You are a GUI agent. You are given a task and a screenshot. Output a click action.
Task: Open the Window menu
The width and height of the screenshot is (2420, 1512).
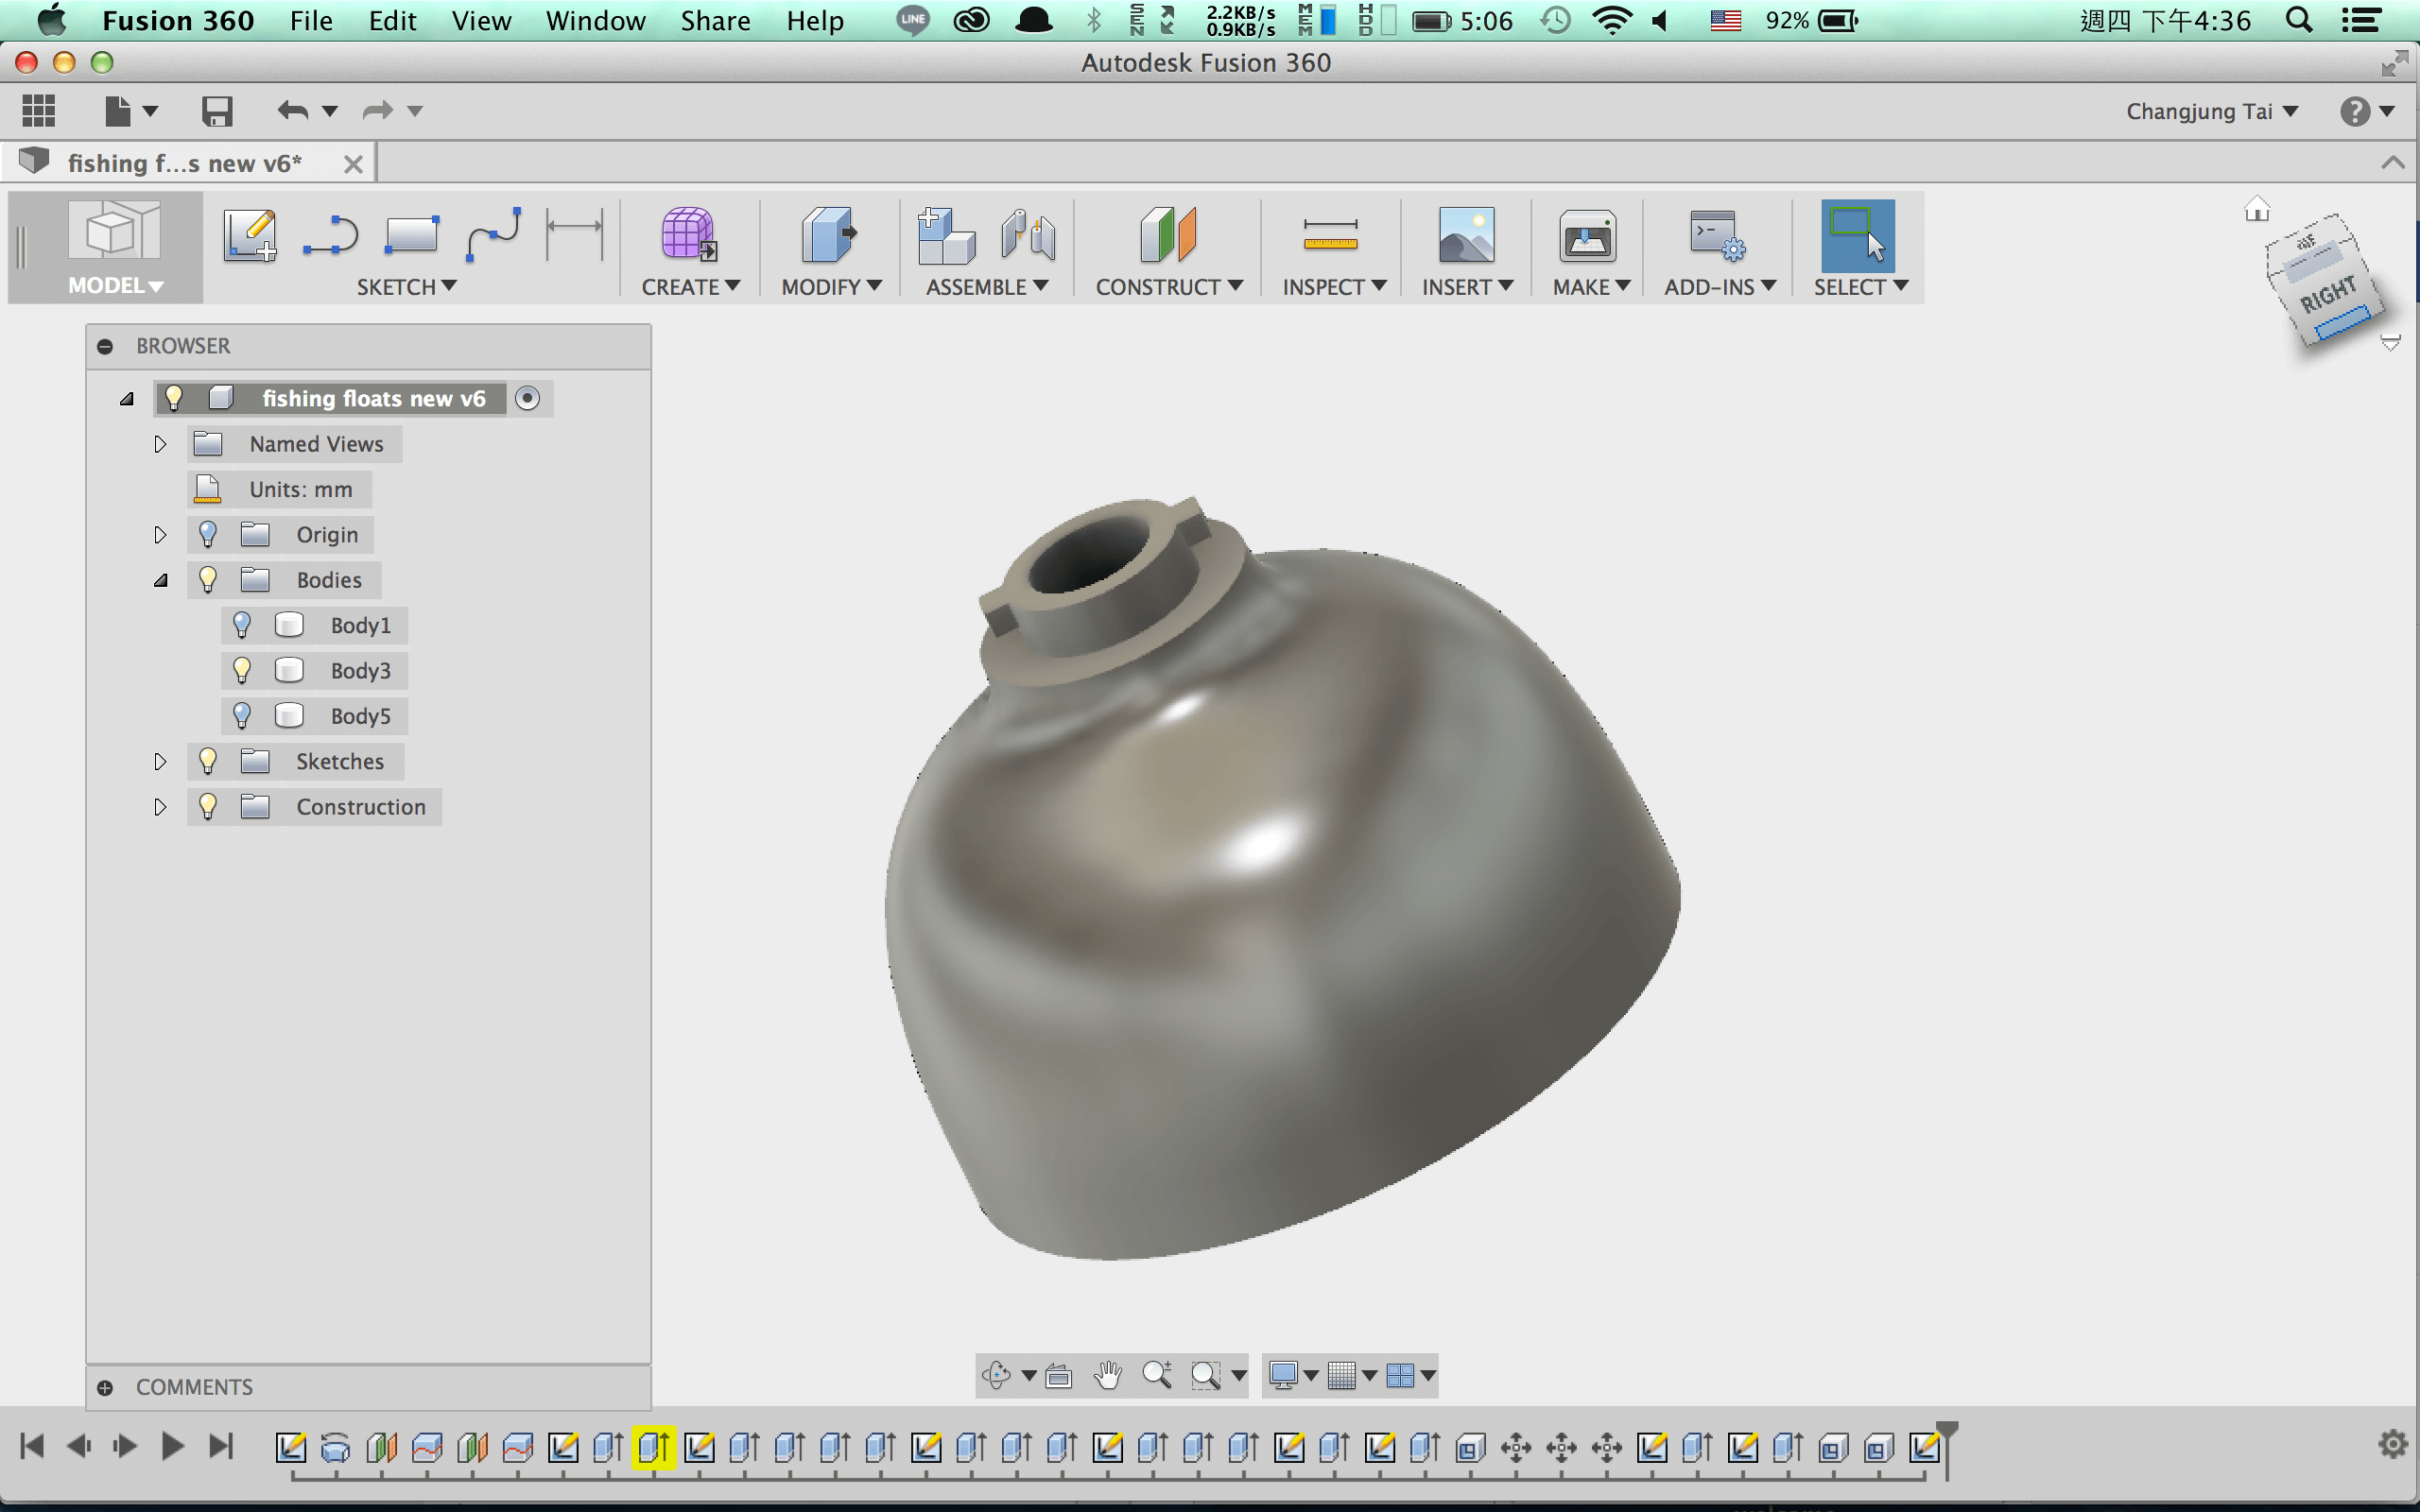(x=595, y=20)
